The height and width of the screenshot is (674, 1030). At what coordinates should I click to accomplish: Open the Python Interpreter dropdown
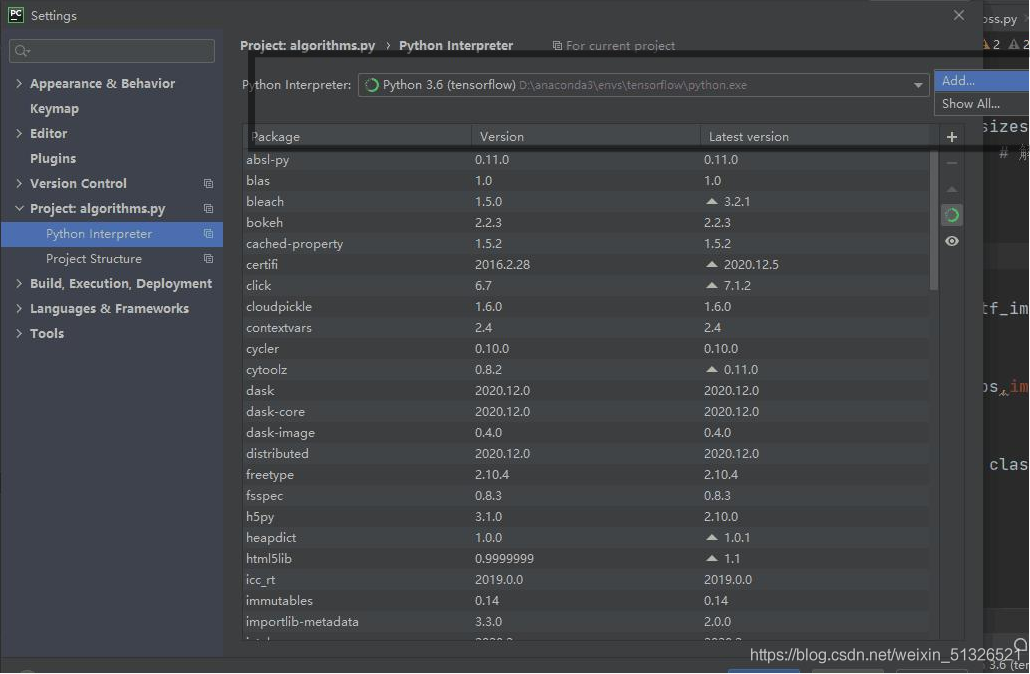(918, 85)
